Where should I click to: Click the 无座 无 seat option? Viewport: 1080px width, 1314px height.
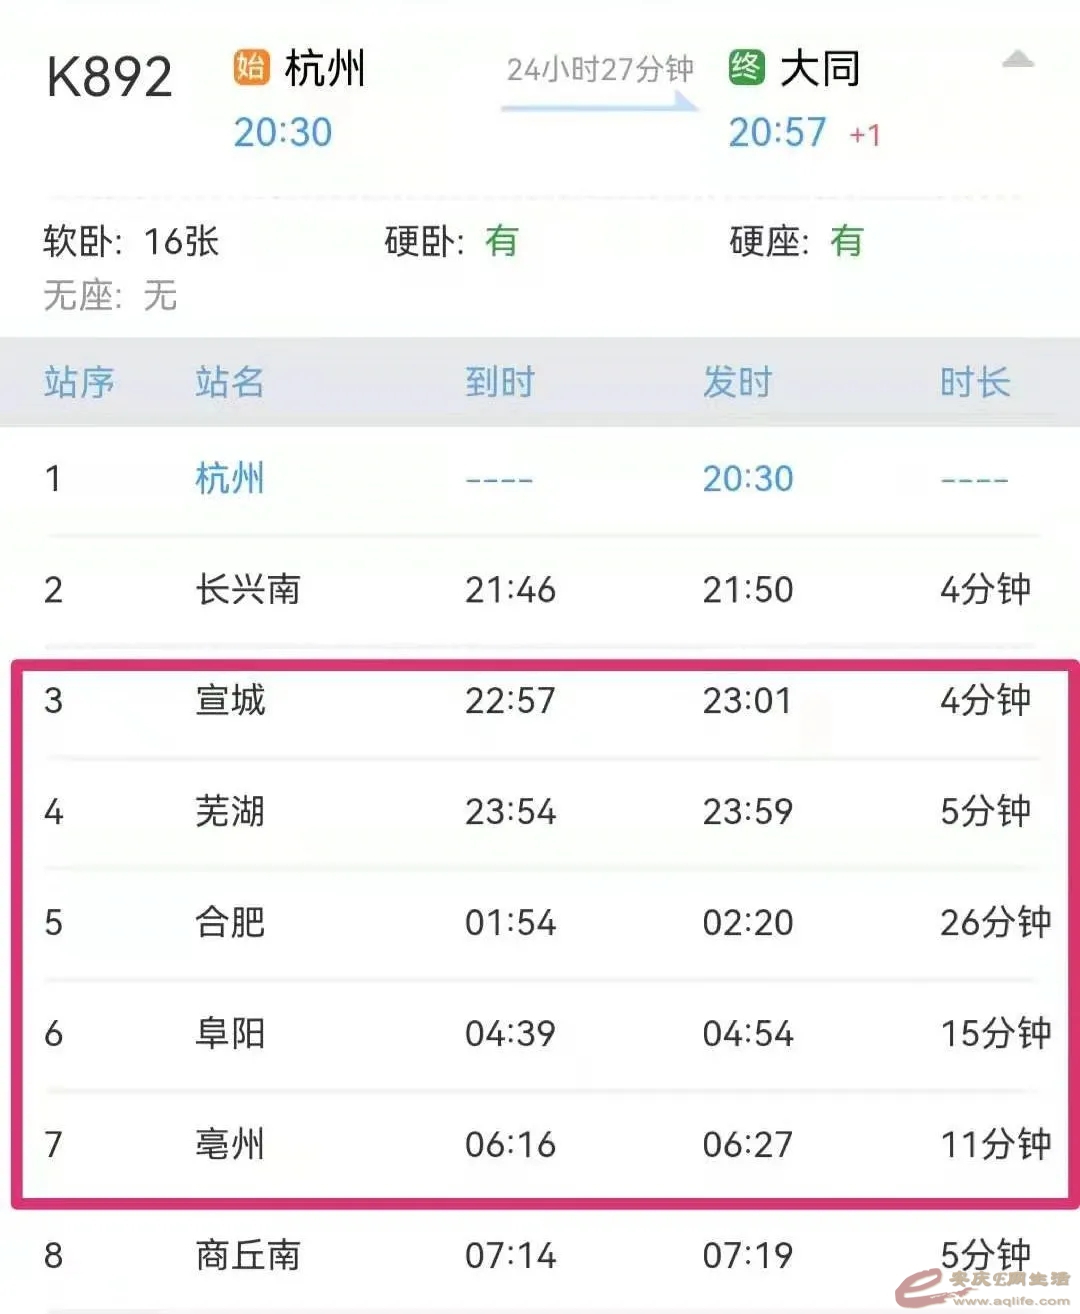(x=110, y=295)
